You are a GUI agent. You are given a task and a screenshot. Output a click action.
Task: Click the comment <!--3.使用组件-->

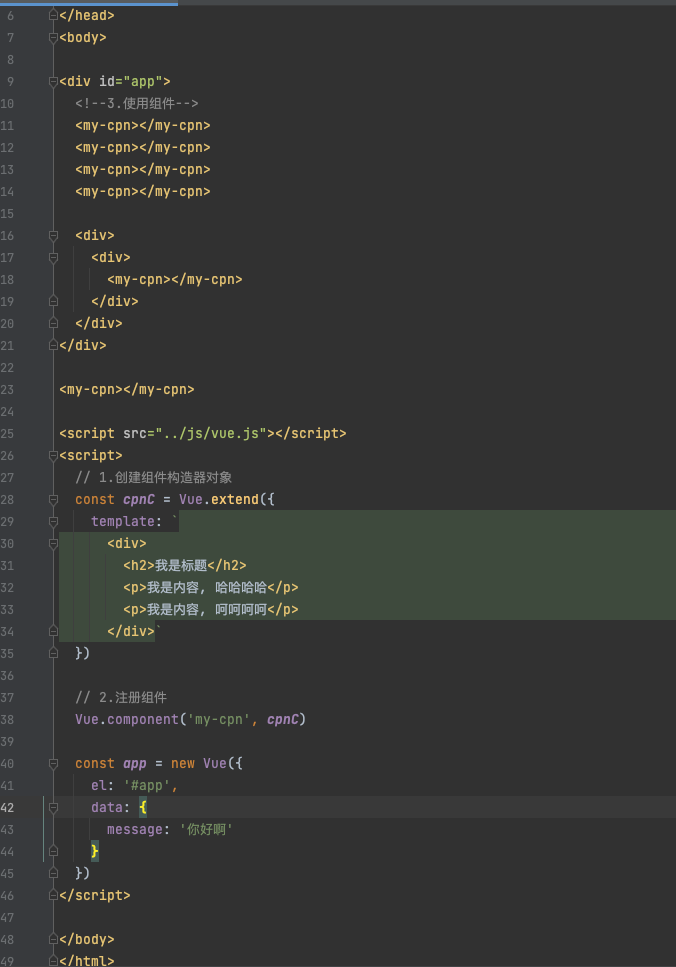tap(137, 104)
